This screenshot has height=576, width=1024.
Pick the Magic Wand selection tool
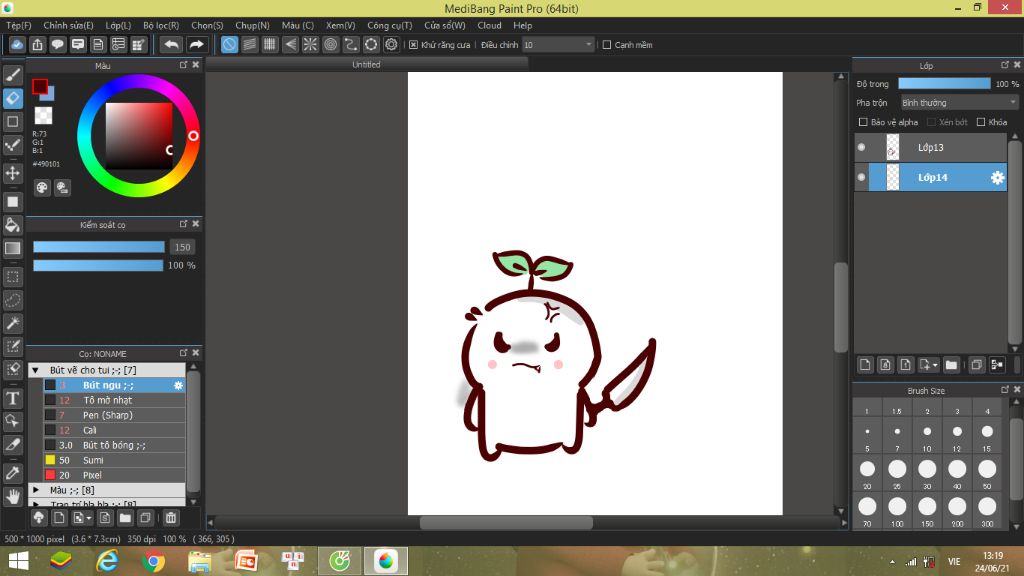13,323
